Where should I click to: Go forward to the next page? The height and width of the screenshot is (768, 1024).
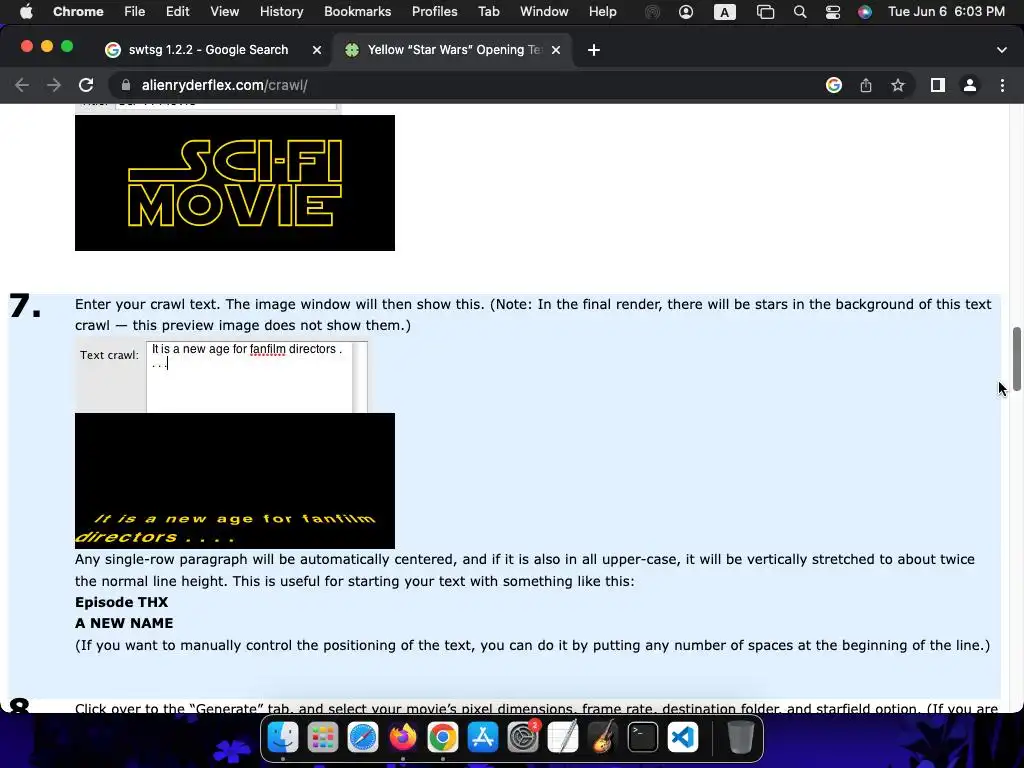(54, 85)
